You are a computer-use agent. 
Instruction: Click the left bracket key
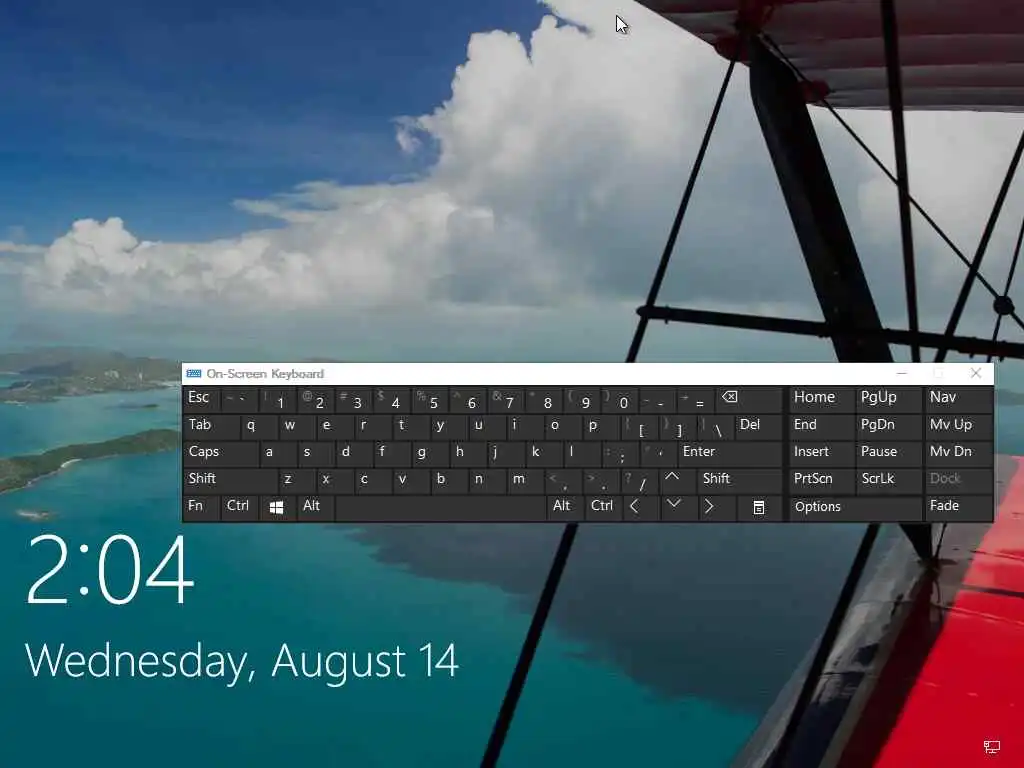tap(639, 426)
